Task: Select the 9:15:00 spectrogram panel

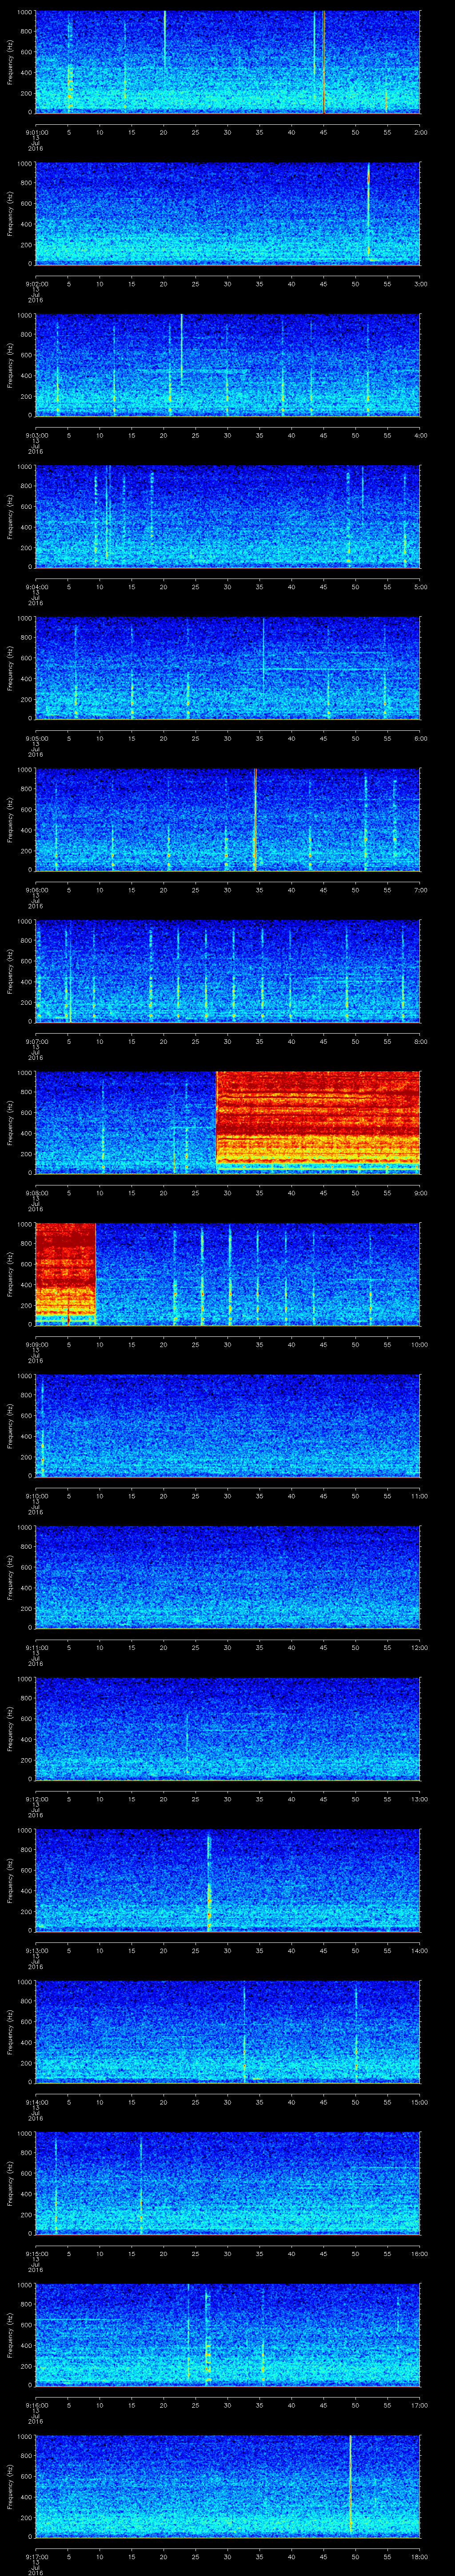Action: 227,2183
